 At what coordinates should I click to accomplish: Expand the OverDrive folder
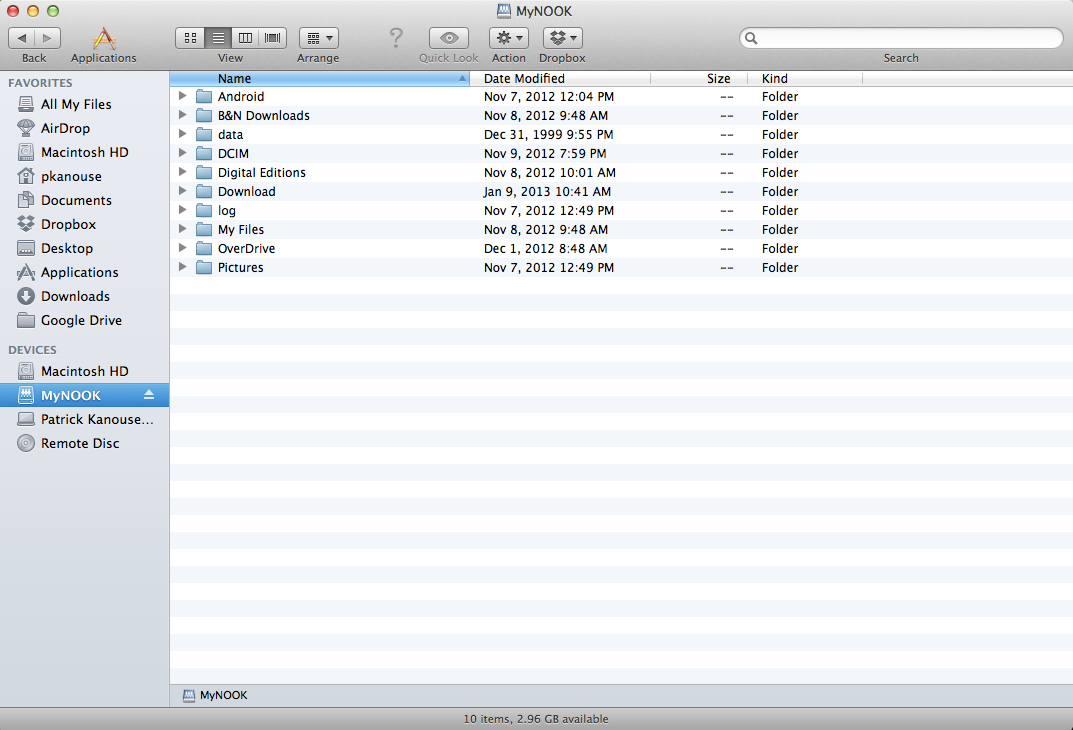click(x=183, y=248)
